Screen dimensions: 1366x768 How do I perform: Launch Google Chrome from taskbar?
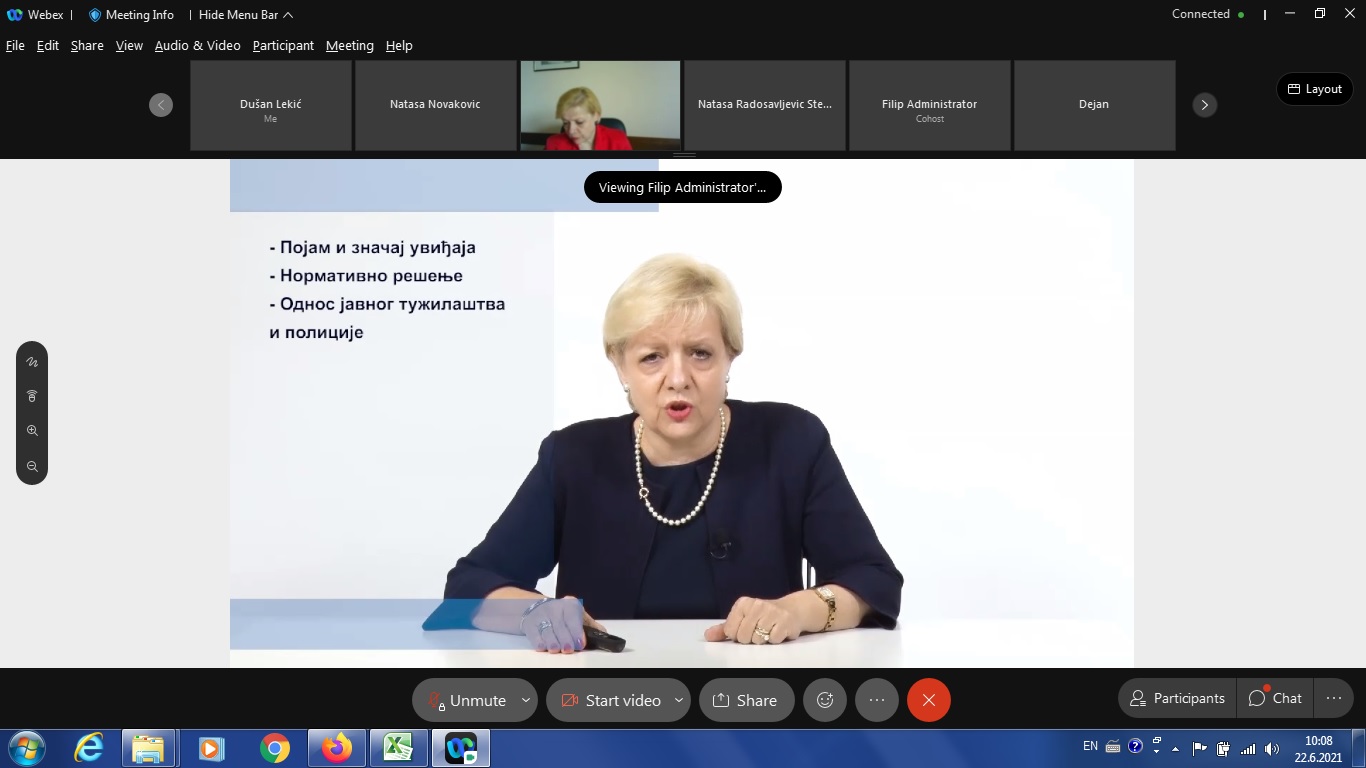tap(274, 748)
